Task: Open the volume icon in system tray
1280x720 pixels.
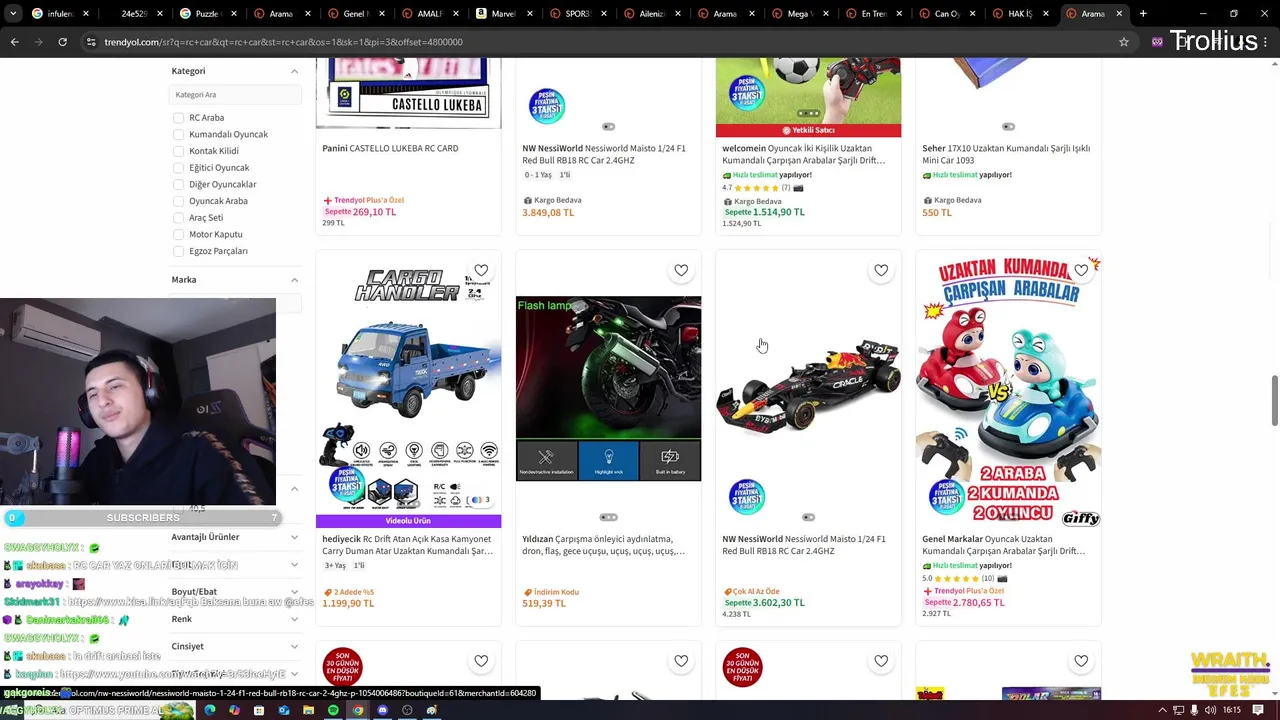Action: pos(1211,711)
